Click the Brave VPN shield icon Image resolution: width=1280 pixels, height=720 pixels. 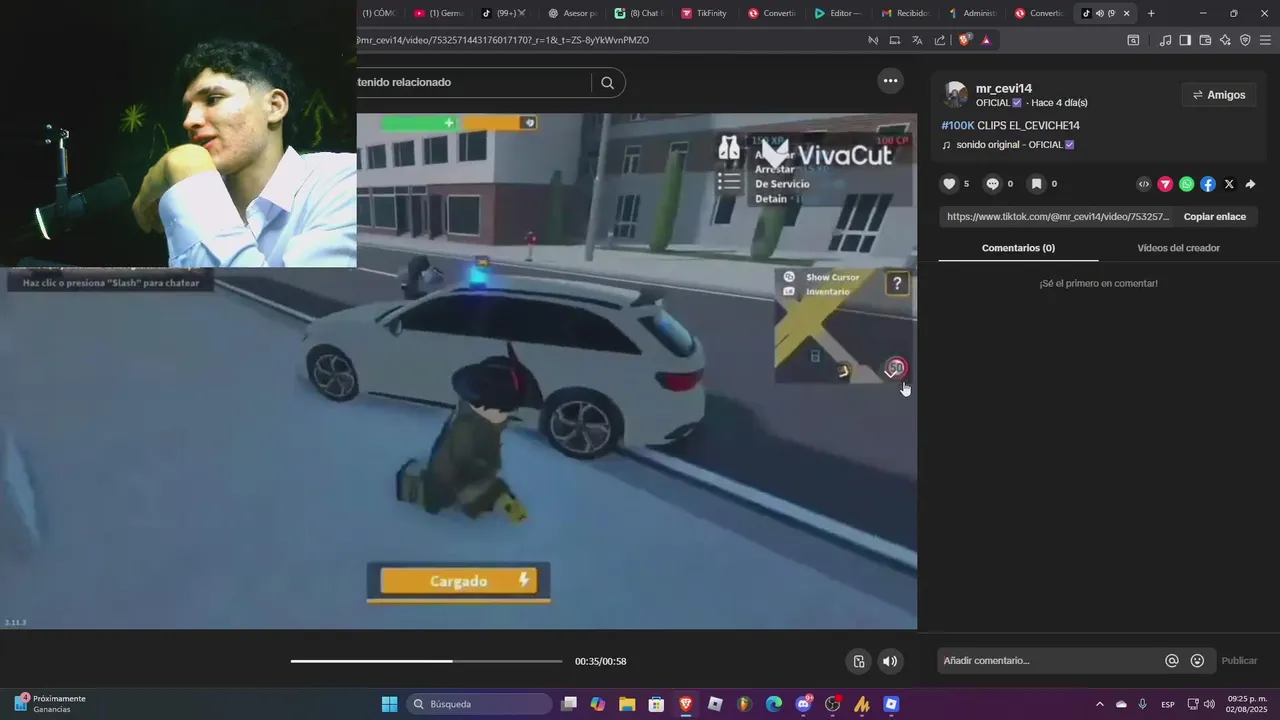pos(1245,40)
